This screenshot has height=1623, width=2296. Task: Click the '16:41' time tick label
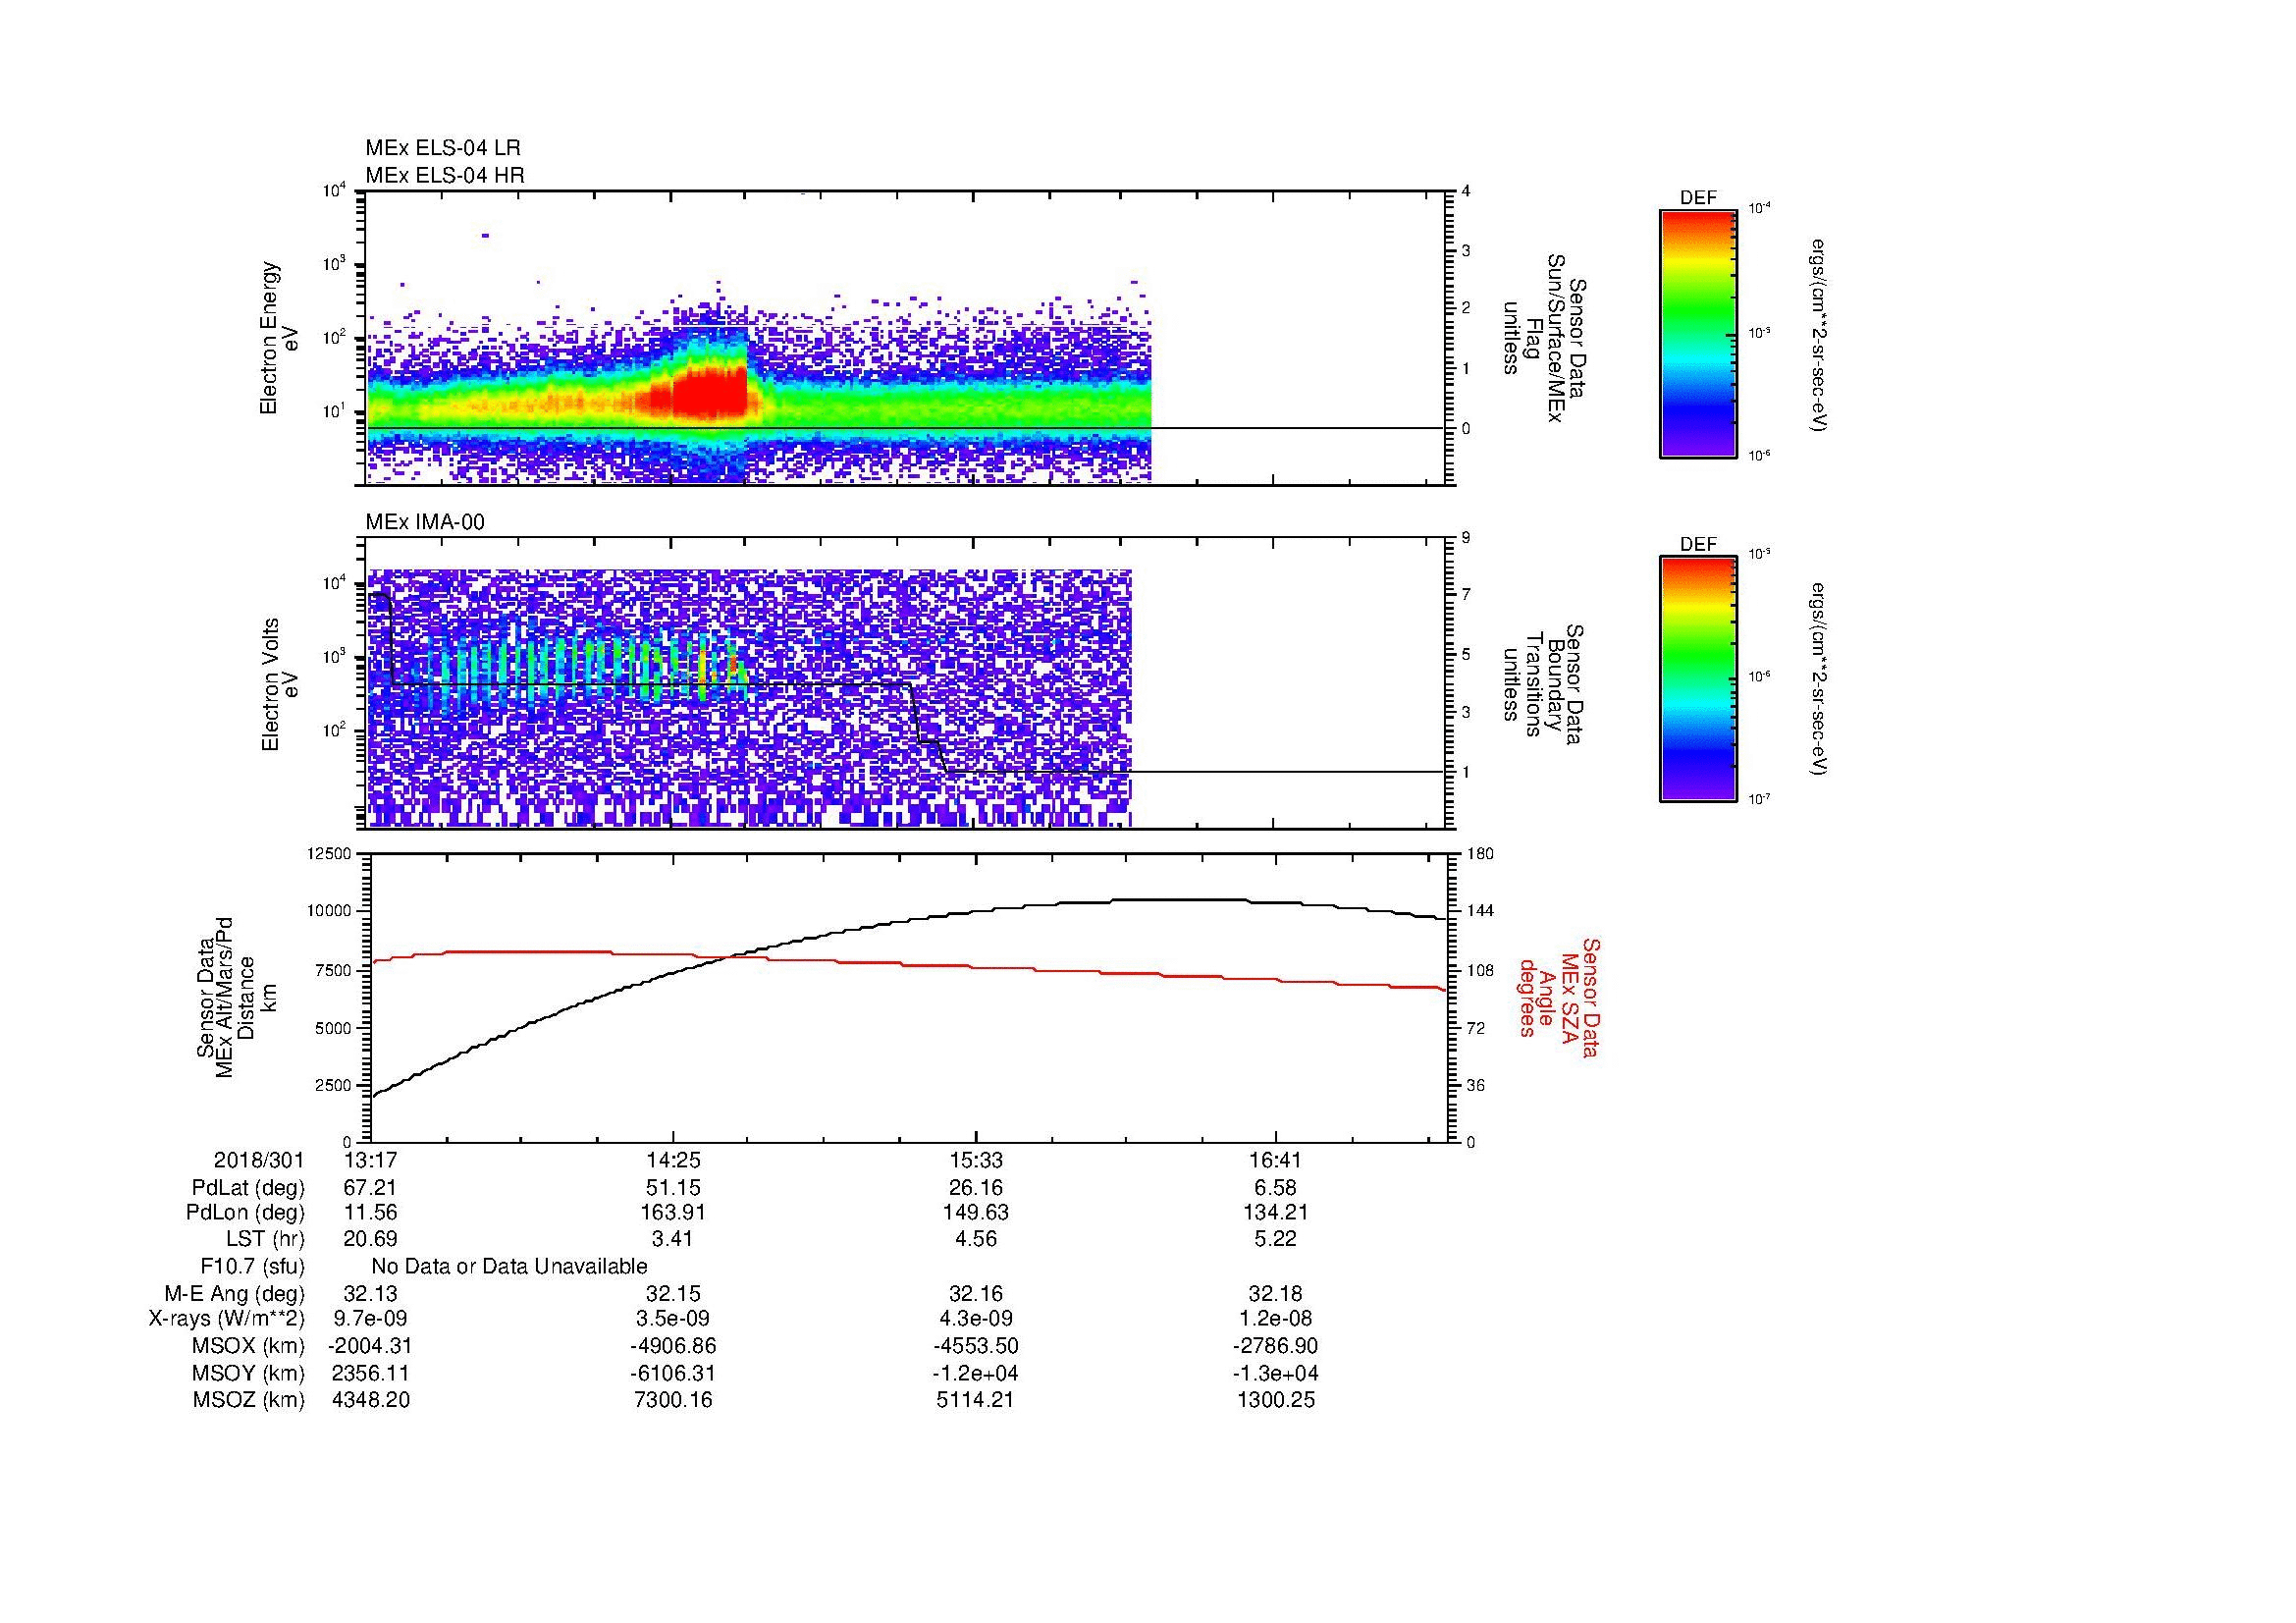(x=1276, y=1161)
